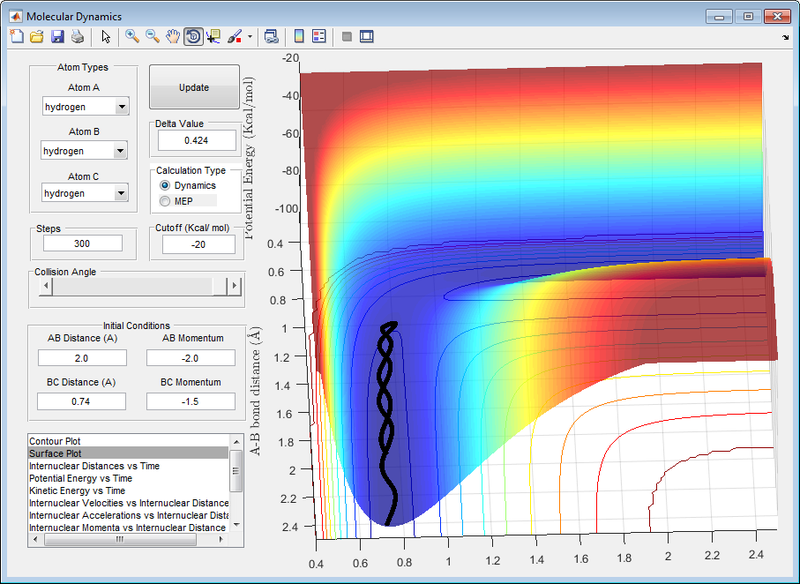Click the plot list horizontal scrollbar thumb
The image size is (800, 584).
(120, 539)
